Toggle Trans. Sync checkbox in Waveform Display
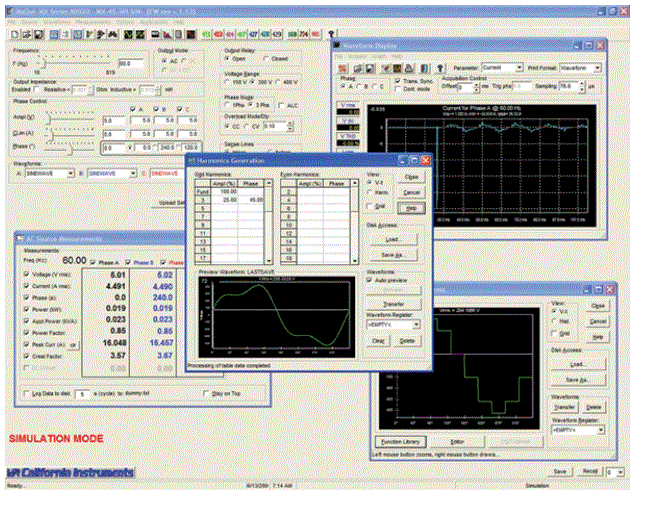This screenshot has width=648, height=506. tap(398, 81)
